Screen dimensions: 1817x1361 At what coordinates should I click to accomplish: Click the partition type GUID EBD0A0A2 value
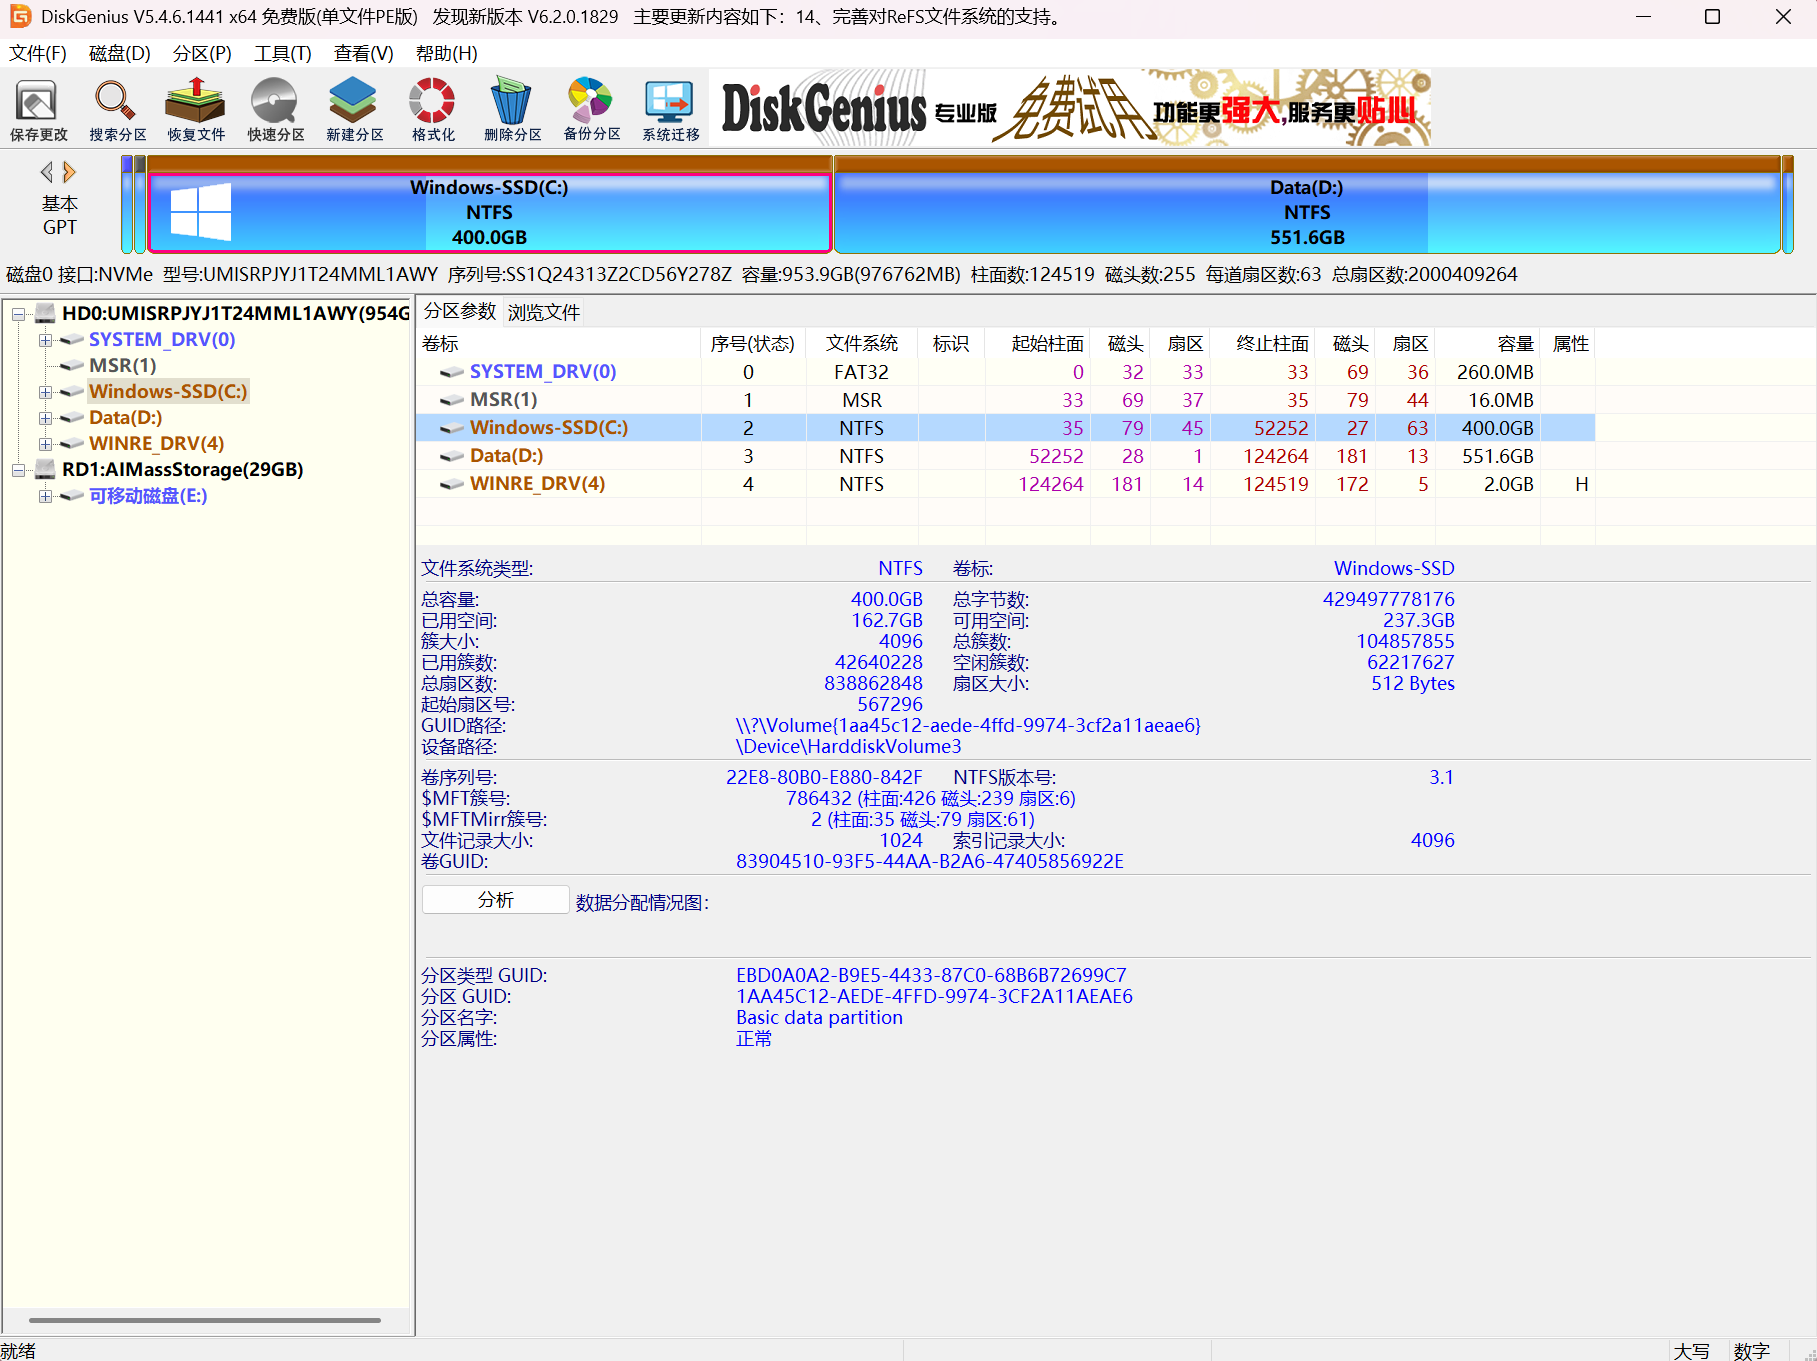click(931, 975)
